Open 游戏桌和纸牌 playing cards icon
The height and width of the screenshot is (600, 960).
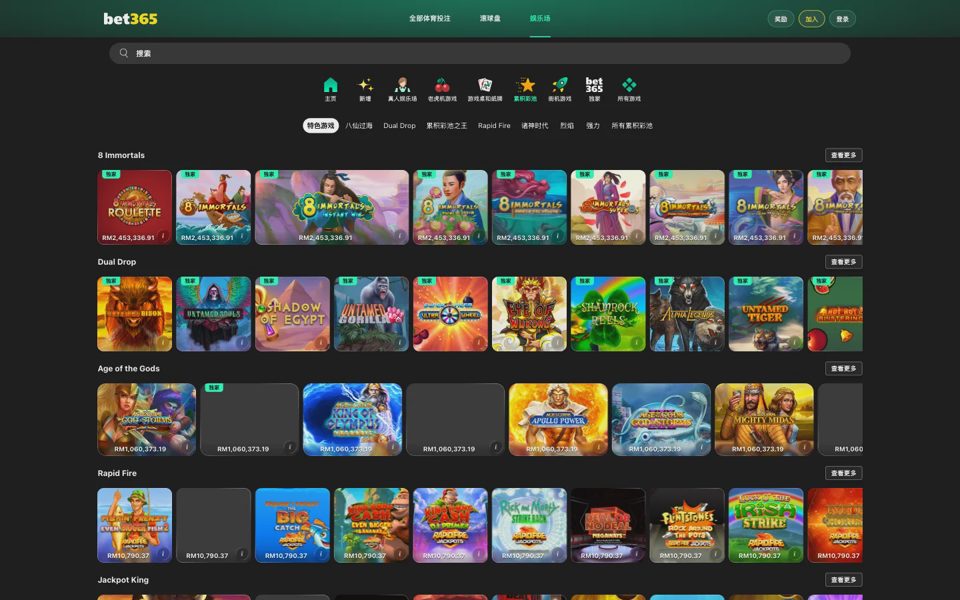point(485,89)
